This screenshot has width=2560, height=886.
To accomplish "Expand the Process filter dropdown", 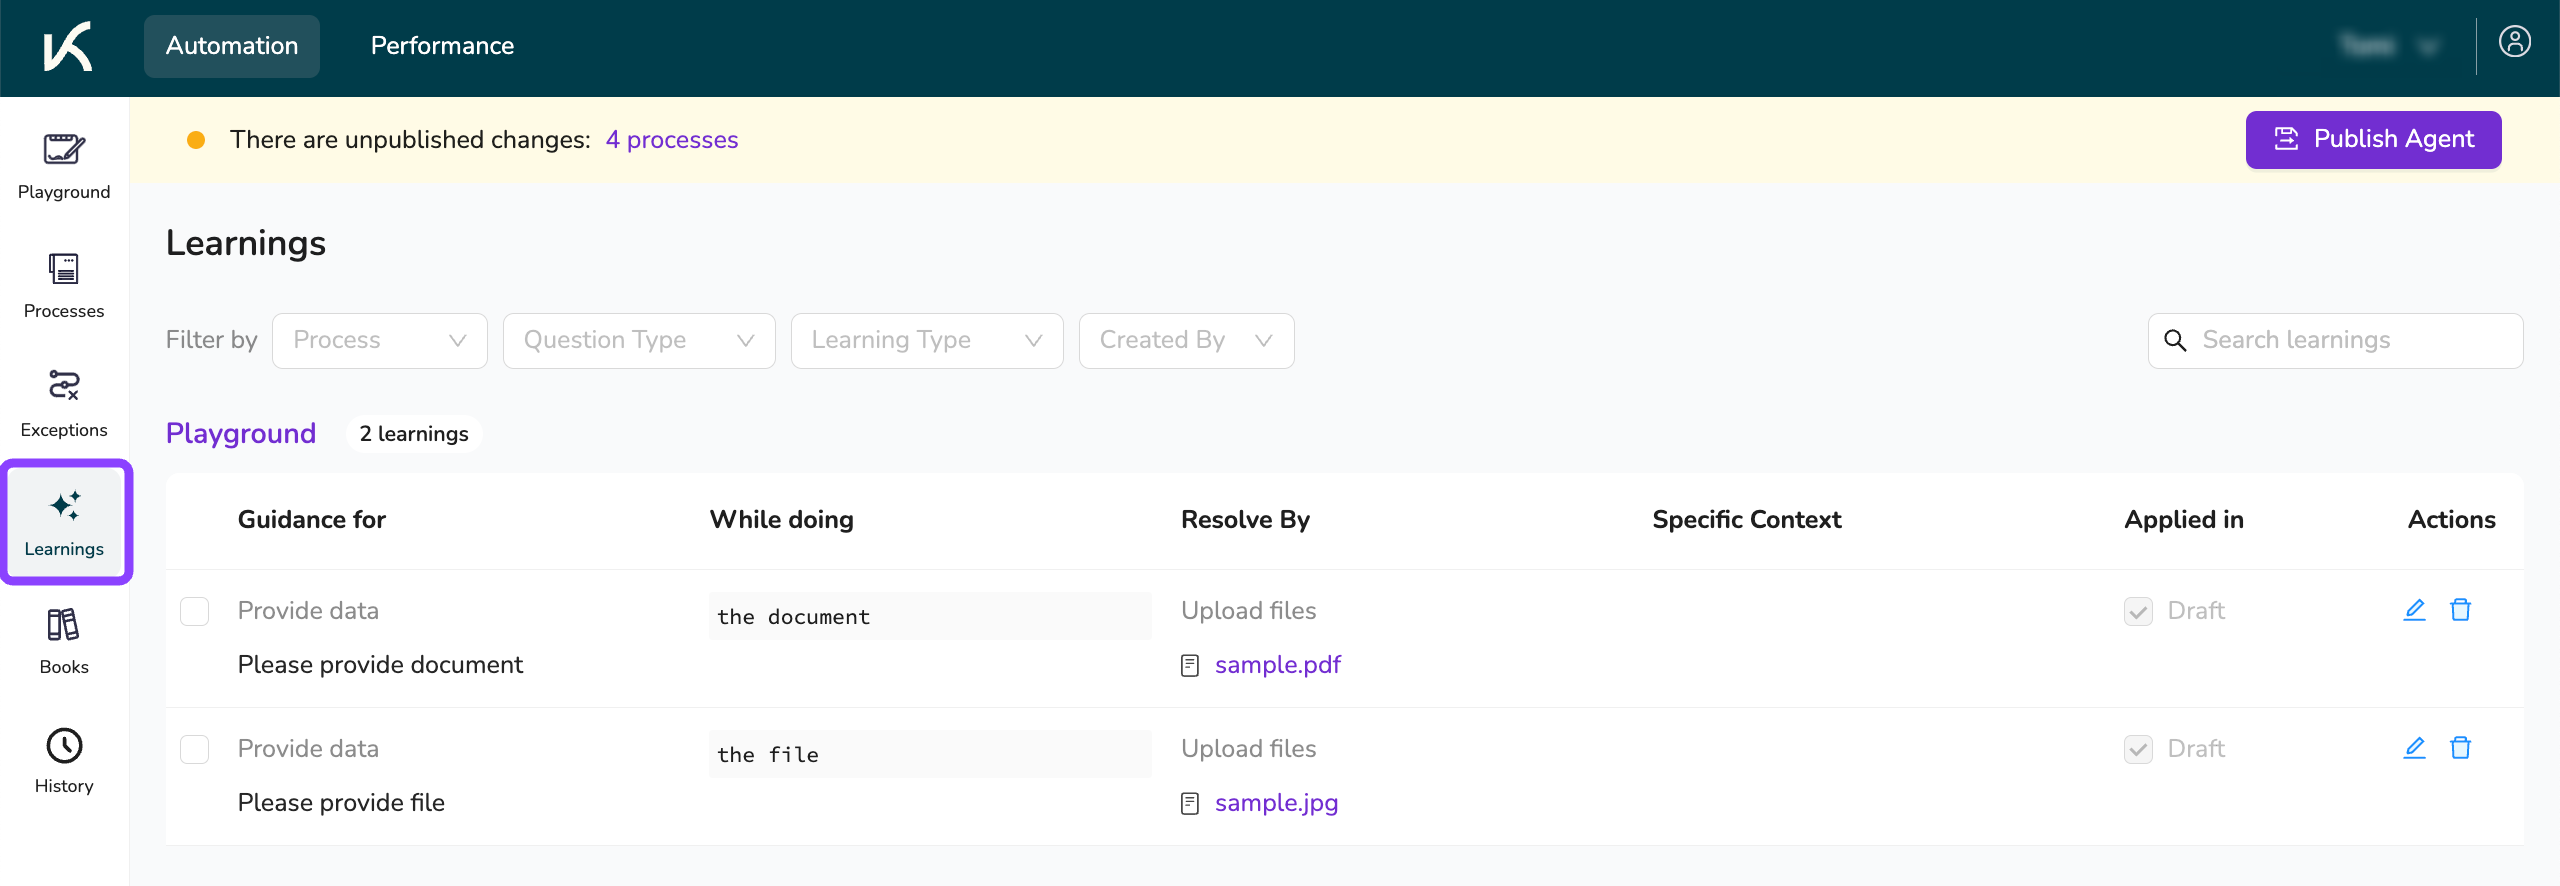I will click(379, 341).
